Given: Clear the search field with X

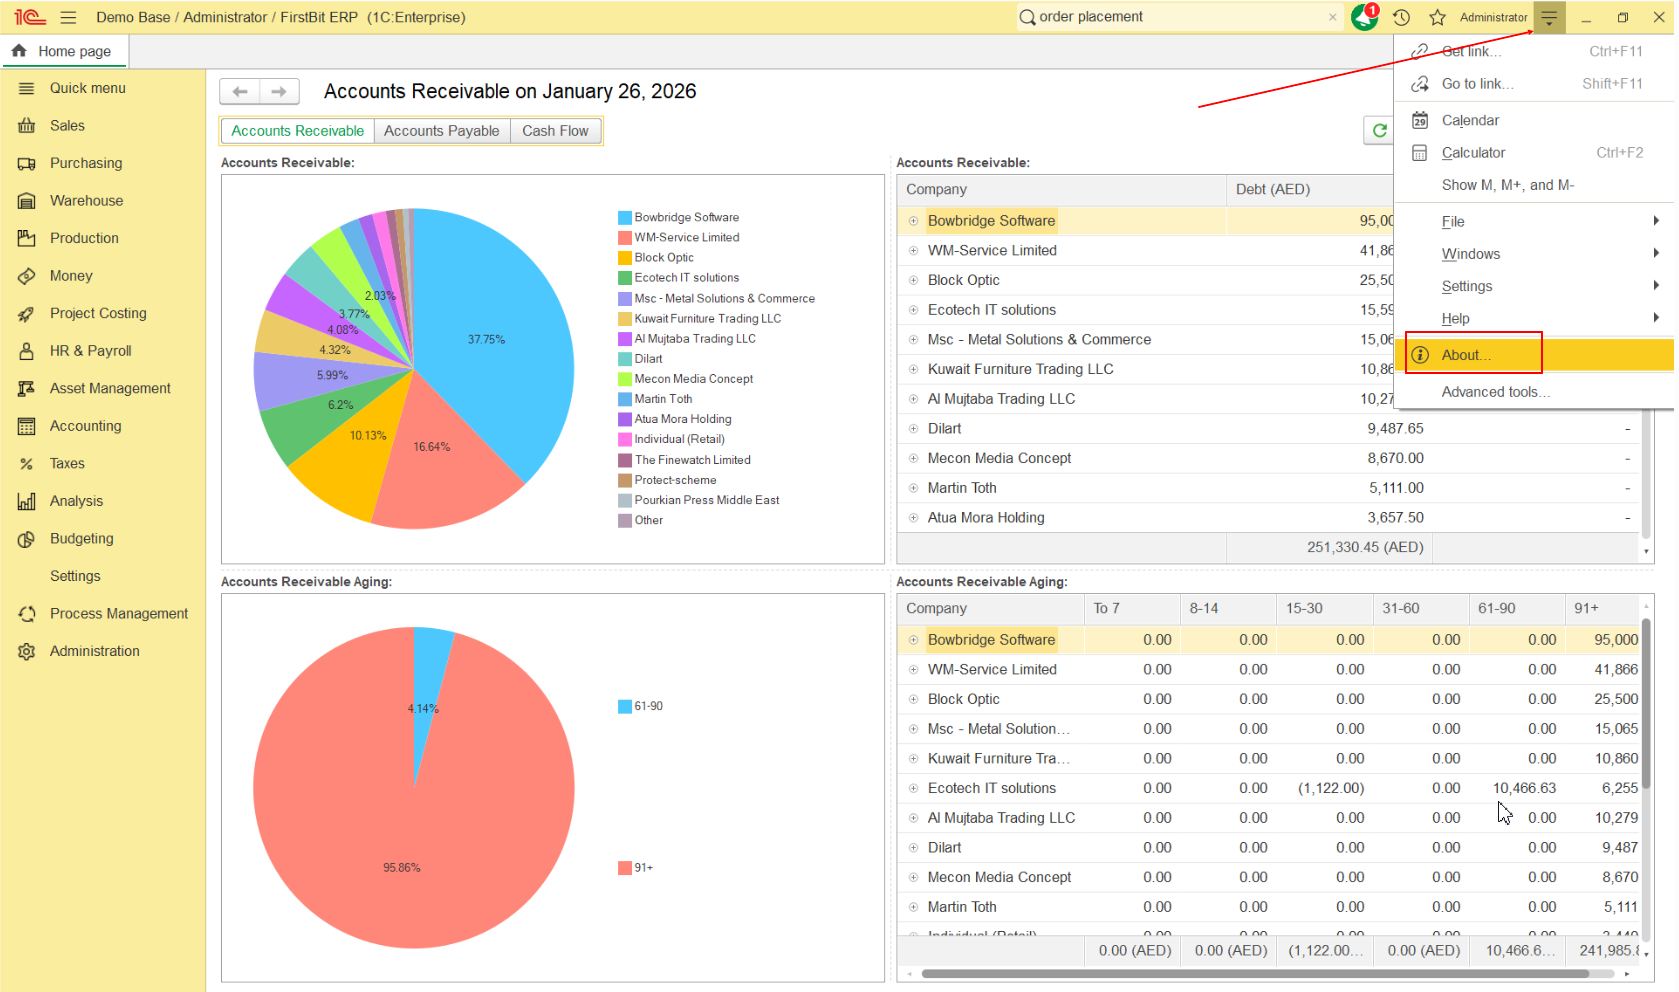Looking at the screenshot, I should (1332, 17).
